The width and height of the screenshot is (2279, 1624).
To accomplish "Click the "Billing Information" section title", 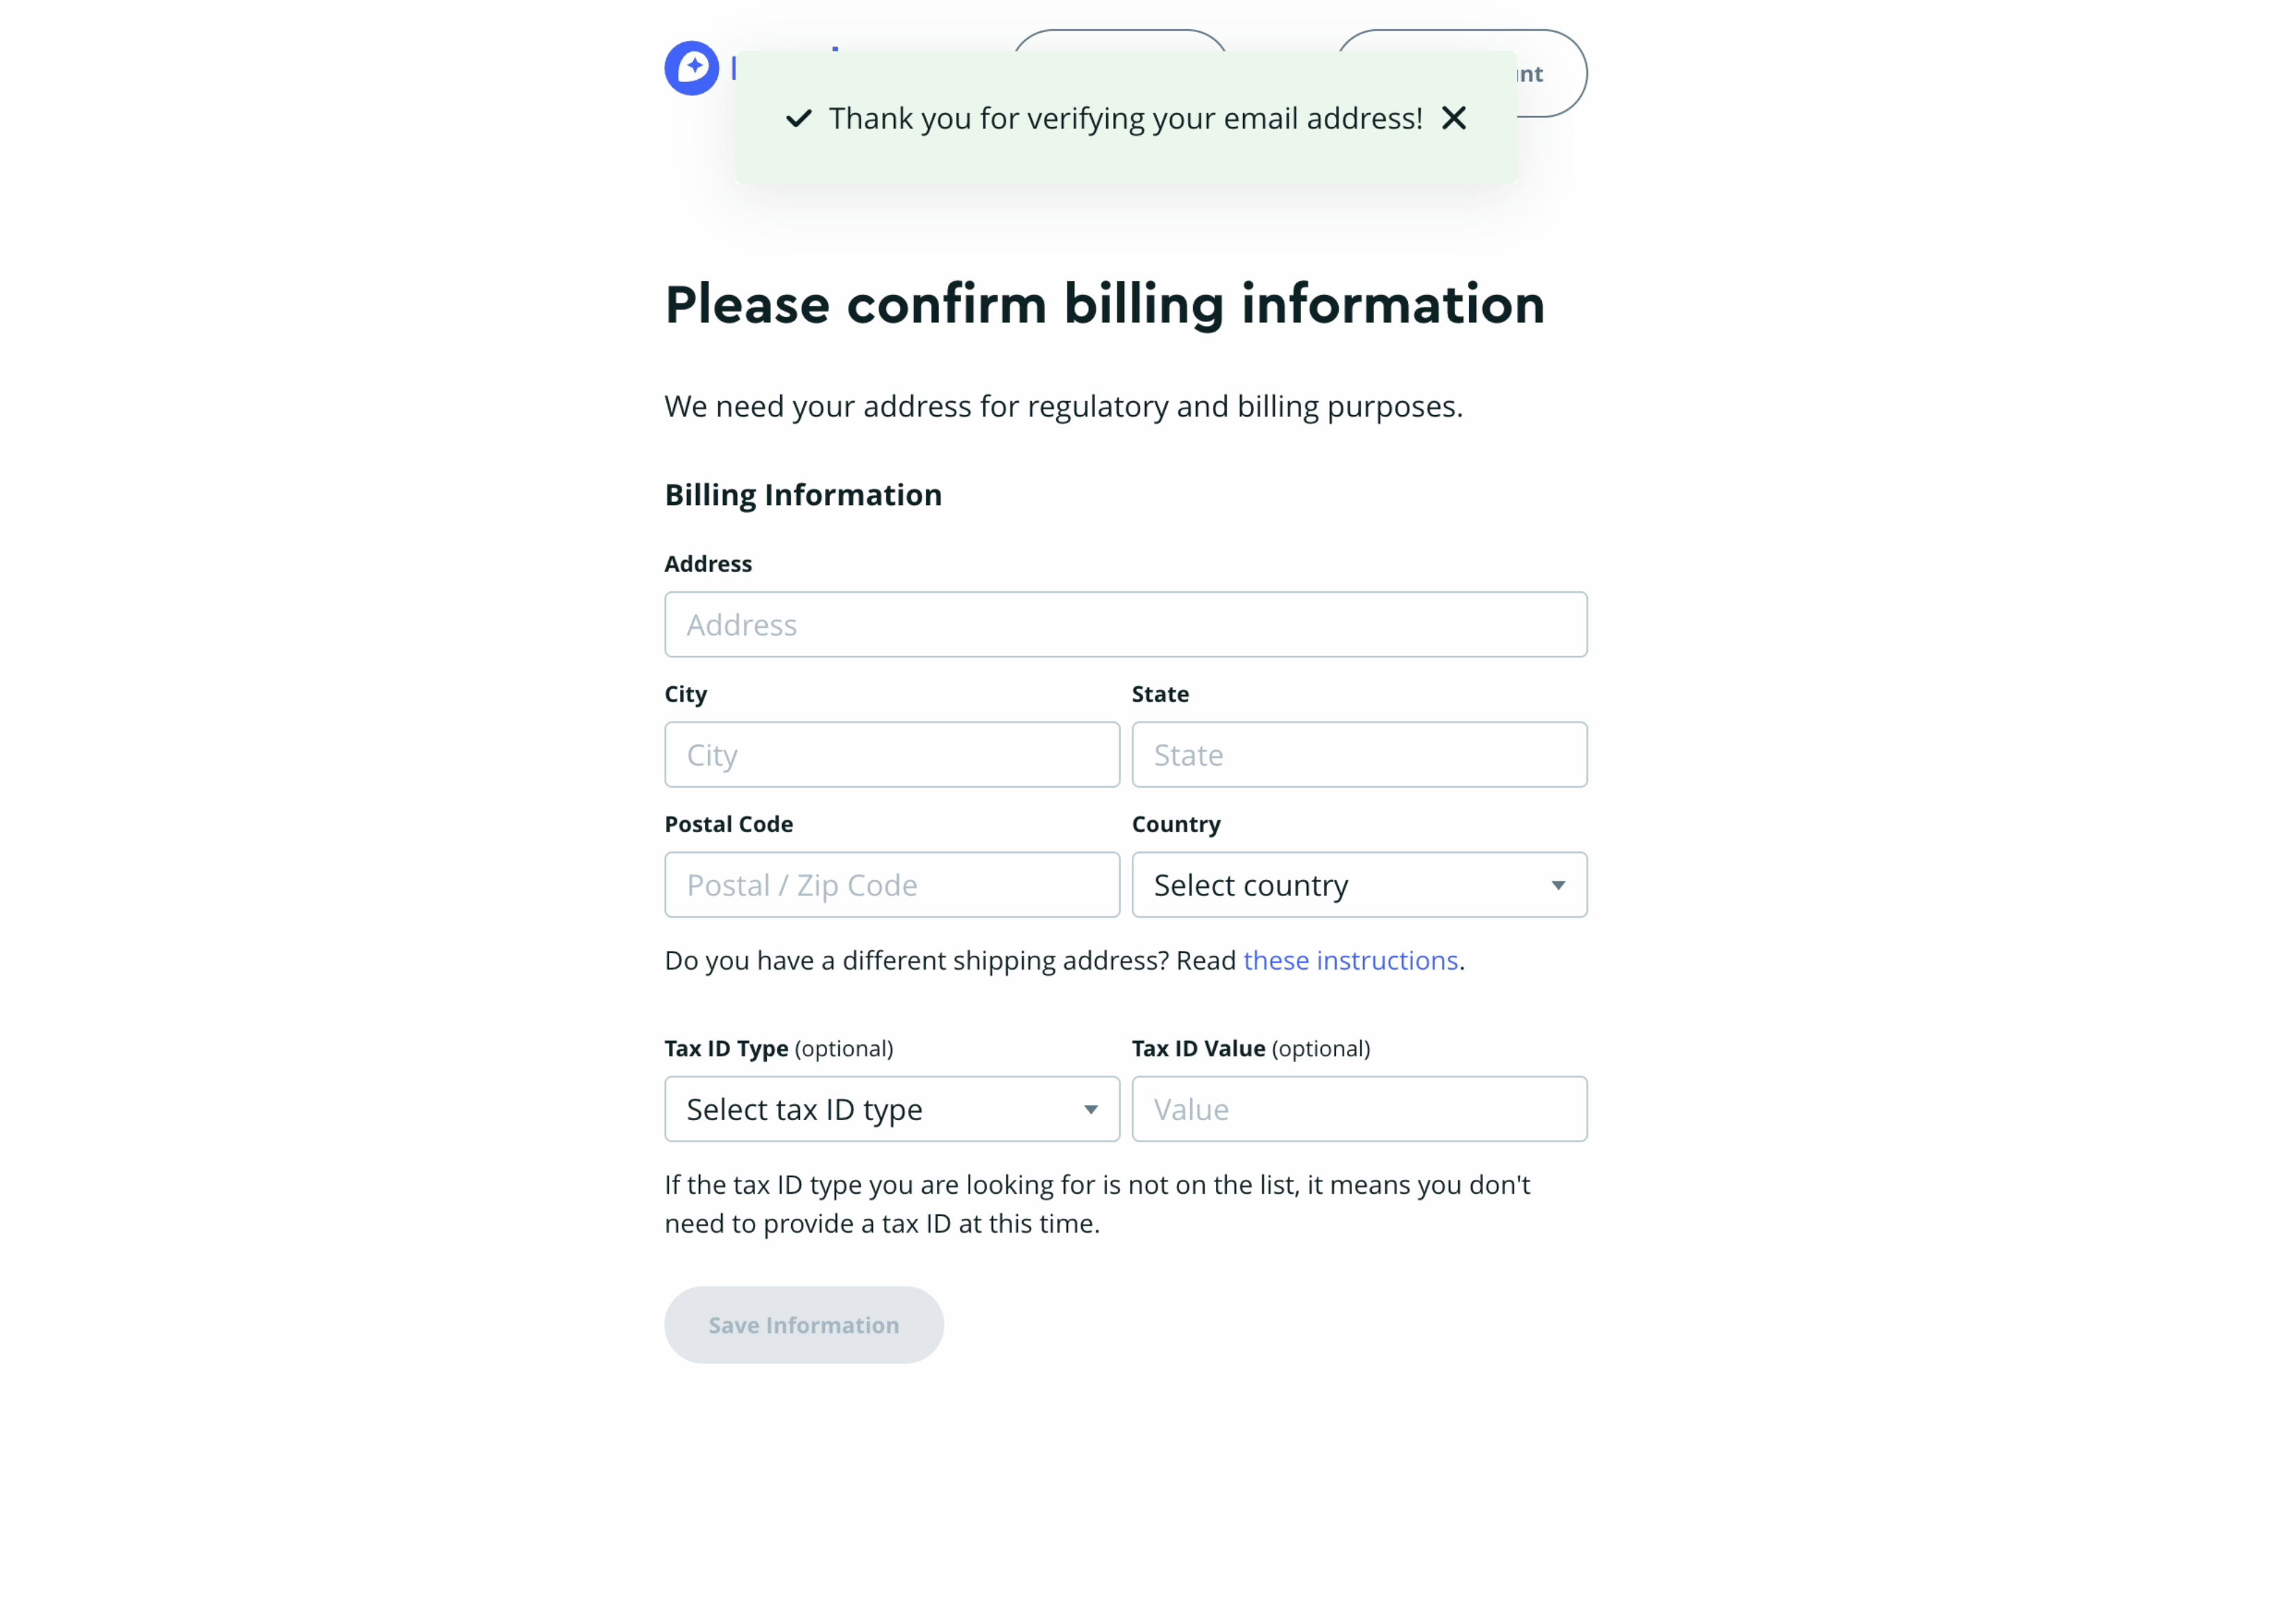I will click(803, 495).
